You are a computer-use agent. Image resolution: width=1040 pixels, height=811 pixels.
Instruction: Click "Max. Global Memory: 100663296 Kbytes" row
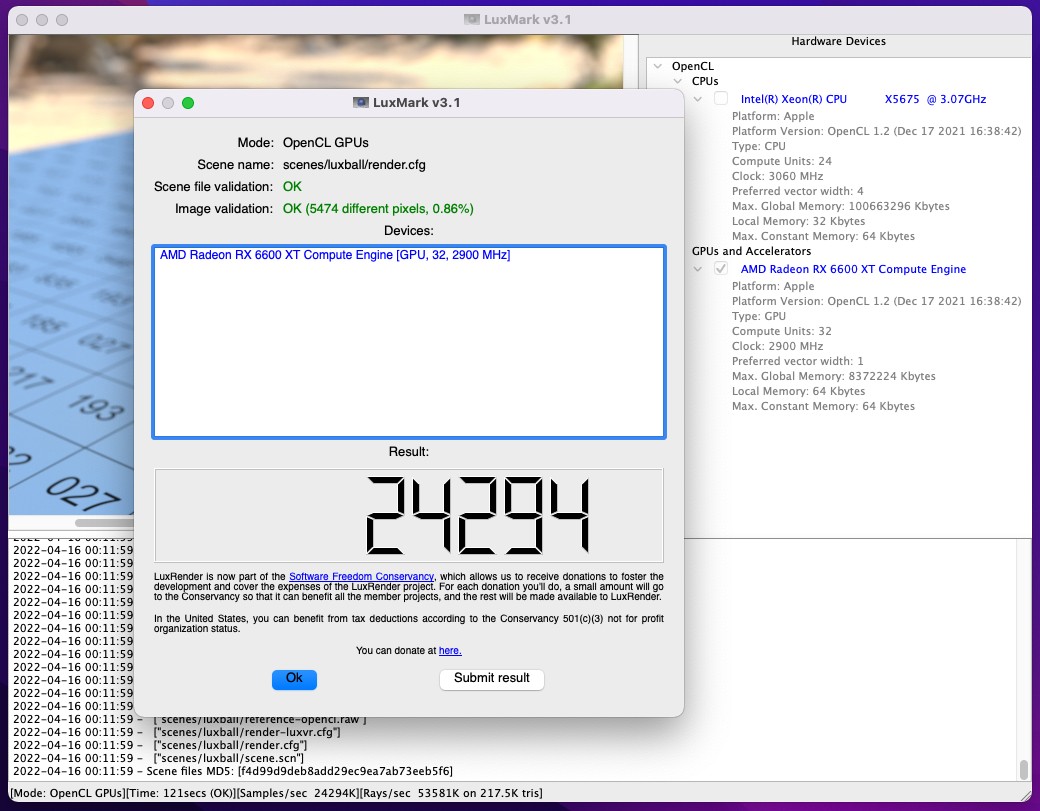pyautogui.click(x=840, y=206)
